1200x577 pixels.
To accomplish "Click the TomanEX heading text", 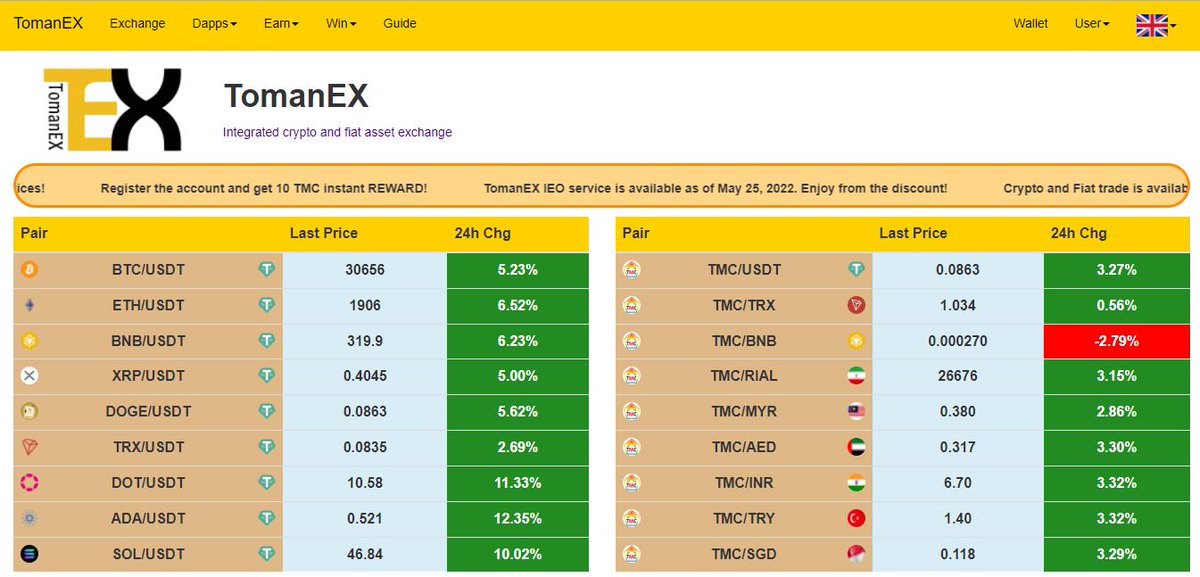I will [x=296, y=96].
